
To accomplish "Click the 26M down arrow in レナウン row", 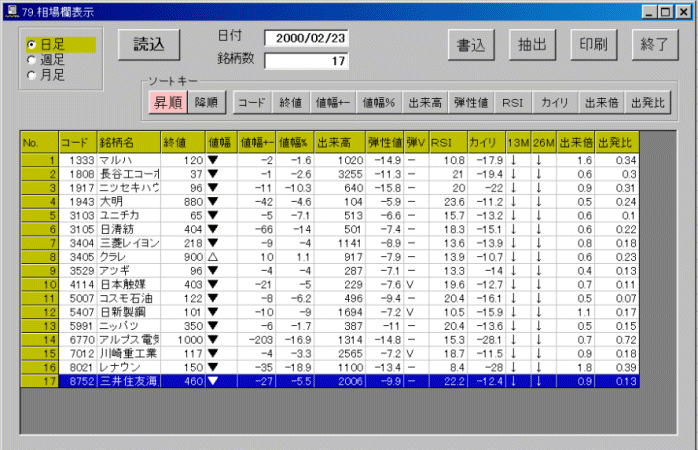I will tap(539, 367).
